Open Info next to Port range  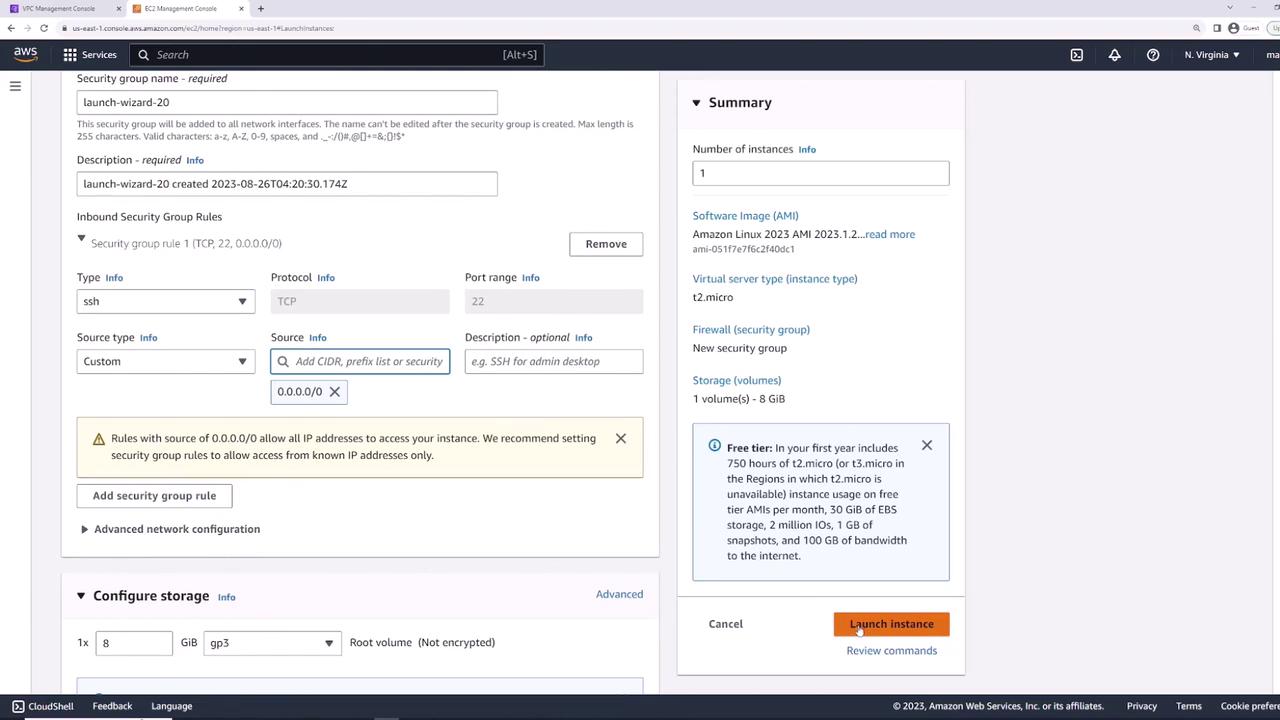pyautogui.click(x=530, y=278)
